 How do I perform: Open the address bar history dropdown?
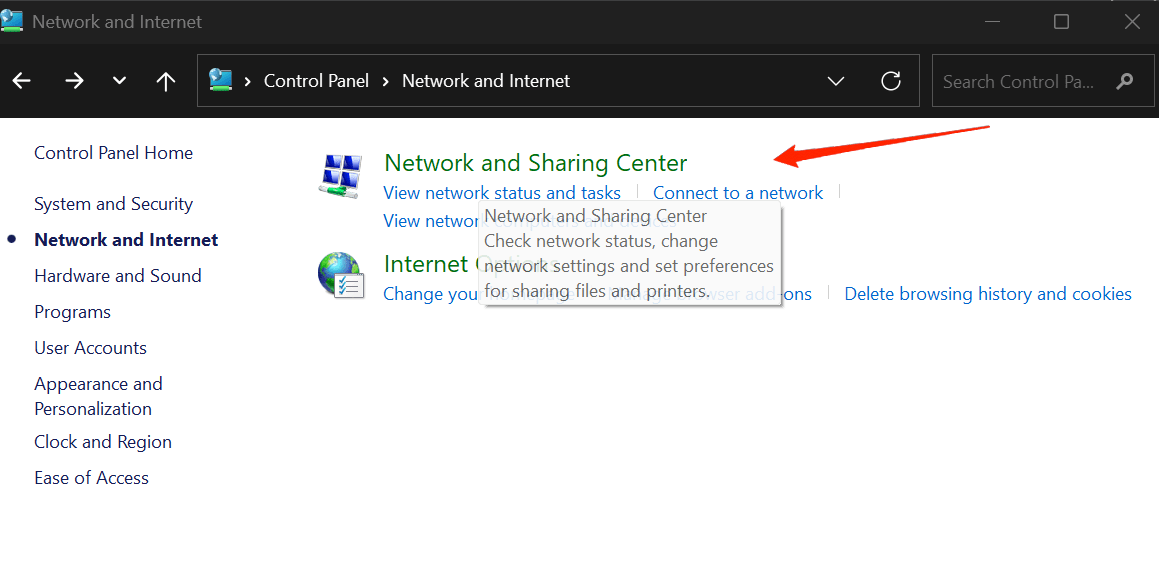tap(835, 80)
